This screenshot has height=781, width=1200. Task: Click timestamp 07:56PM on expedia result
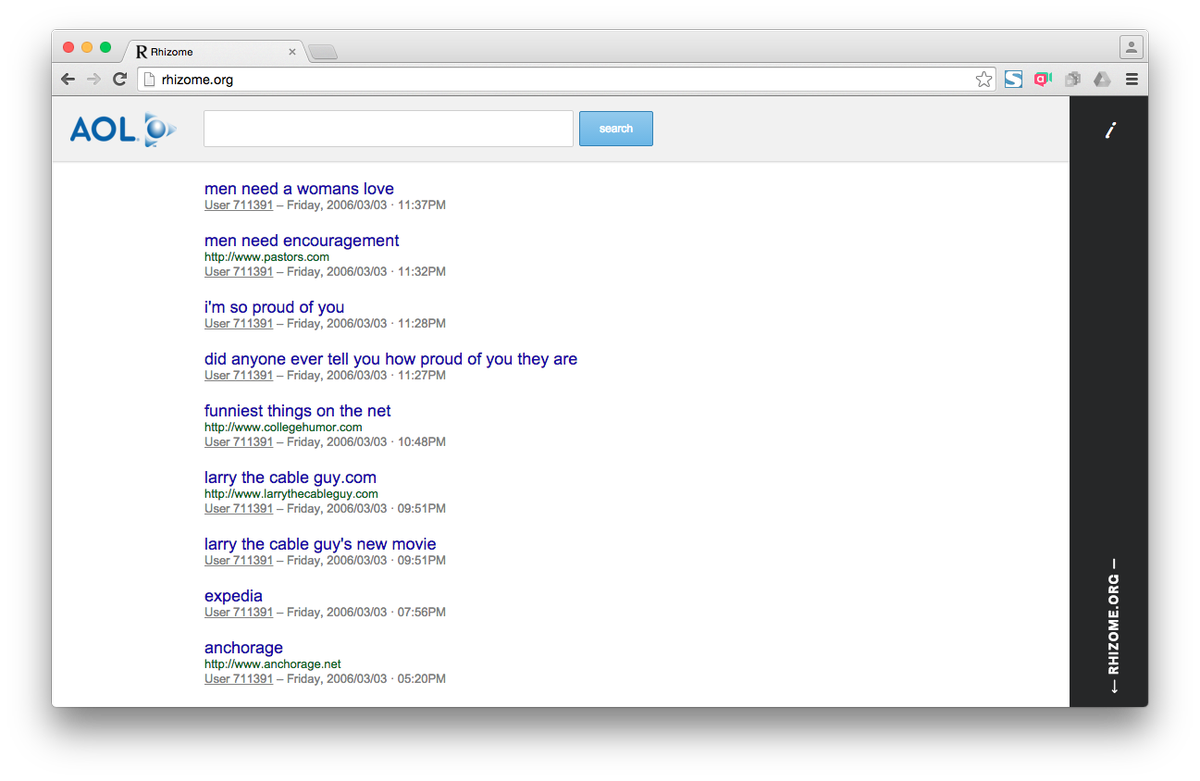pos(422,612)
